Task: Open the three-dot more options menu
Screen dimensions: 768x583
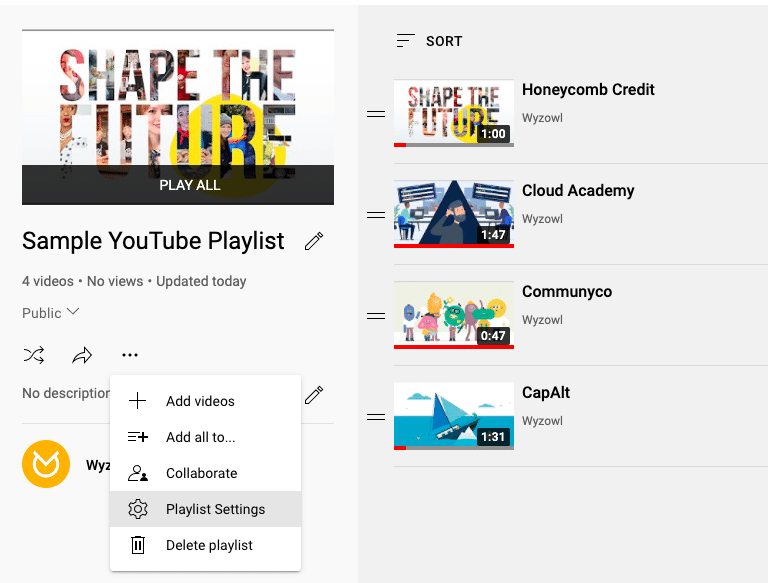Action: click(x=130, y=355)
